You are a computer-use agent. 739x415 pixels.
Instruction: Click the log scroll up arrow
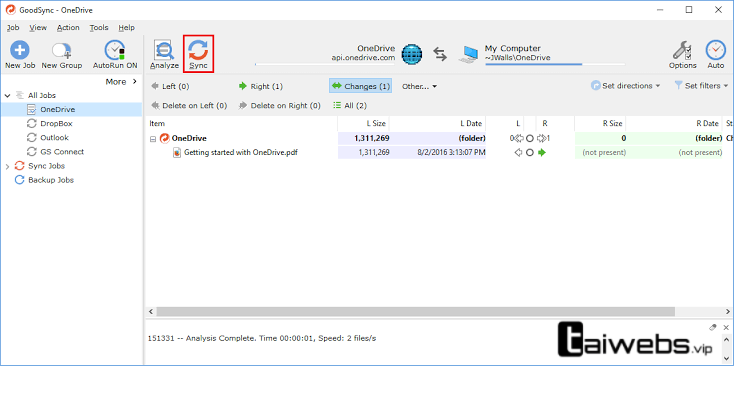point(726,340)
